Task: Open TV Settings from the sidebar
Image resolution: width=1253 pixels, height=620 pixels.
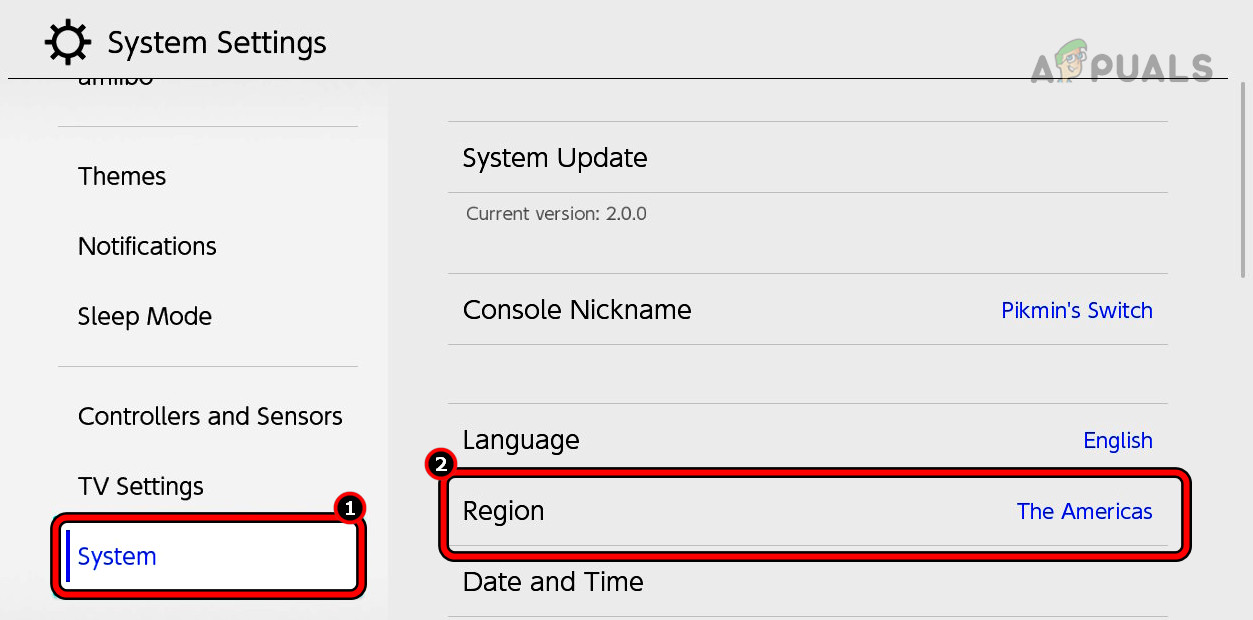Action: pyautogui.click(x=140, y=486)
